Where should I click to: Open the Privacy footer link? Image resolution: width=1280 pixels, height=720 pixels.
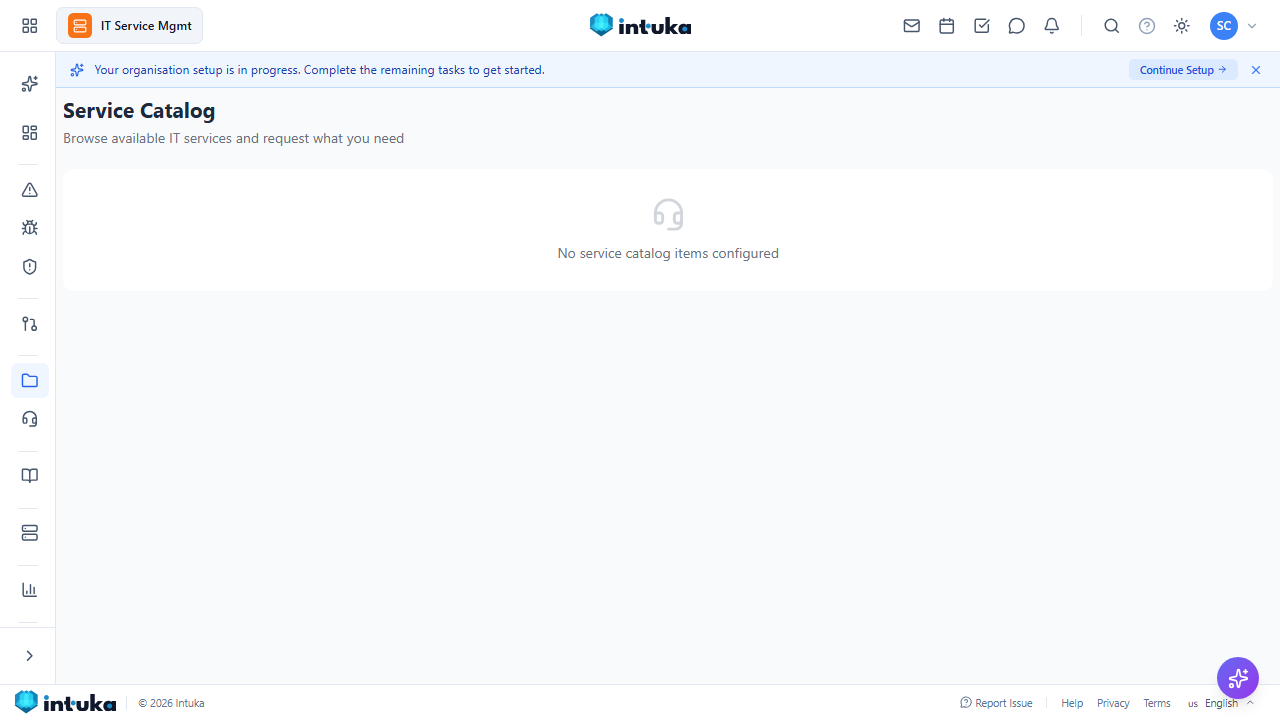[1113, 703]
